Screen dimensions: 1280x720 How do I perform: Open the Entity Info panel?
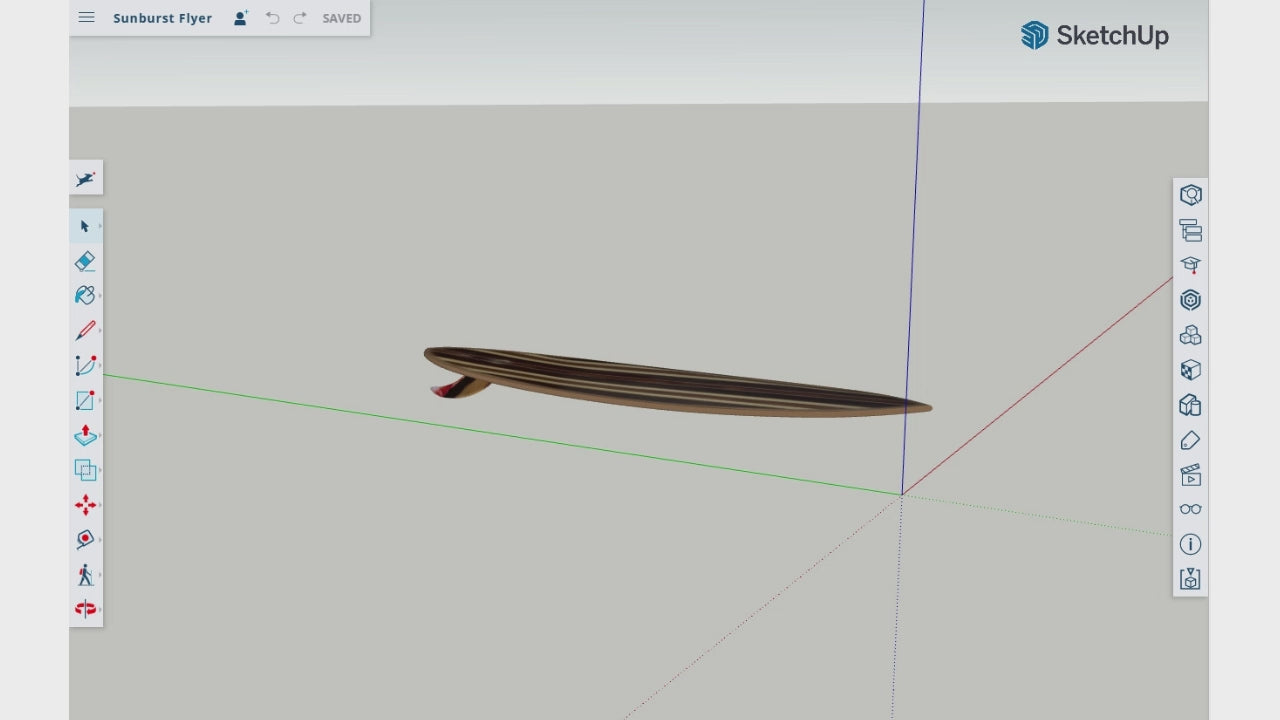click(1190, 195)
